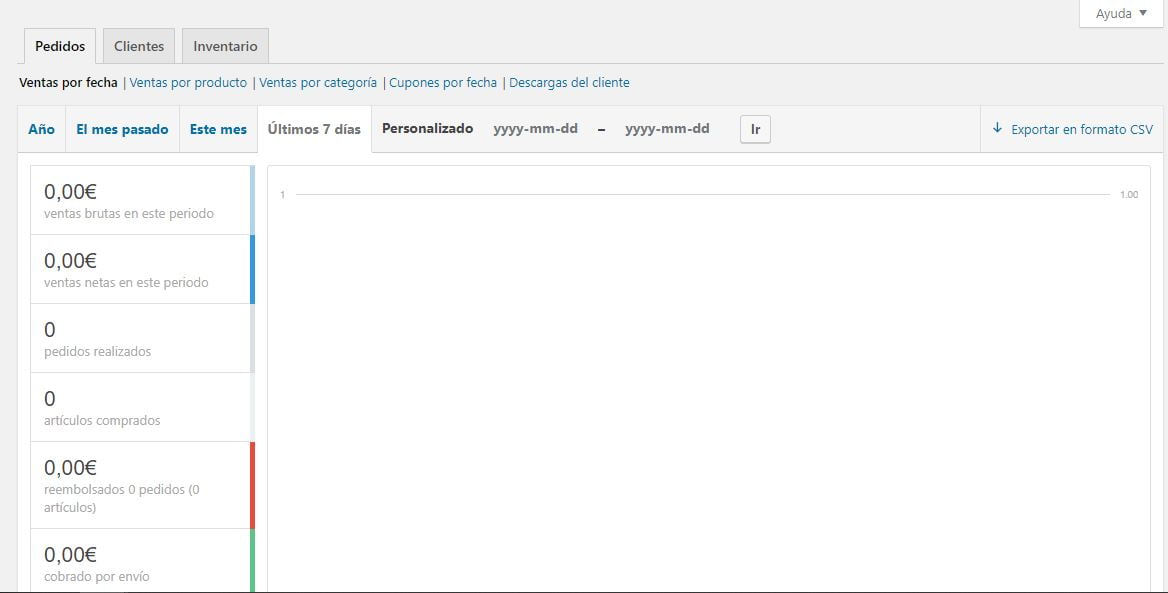Click the blue highlight bar next to ventas netas

click(x=252, y=268)
